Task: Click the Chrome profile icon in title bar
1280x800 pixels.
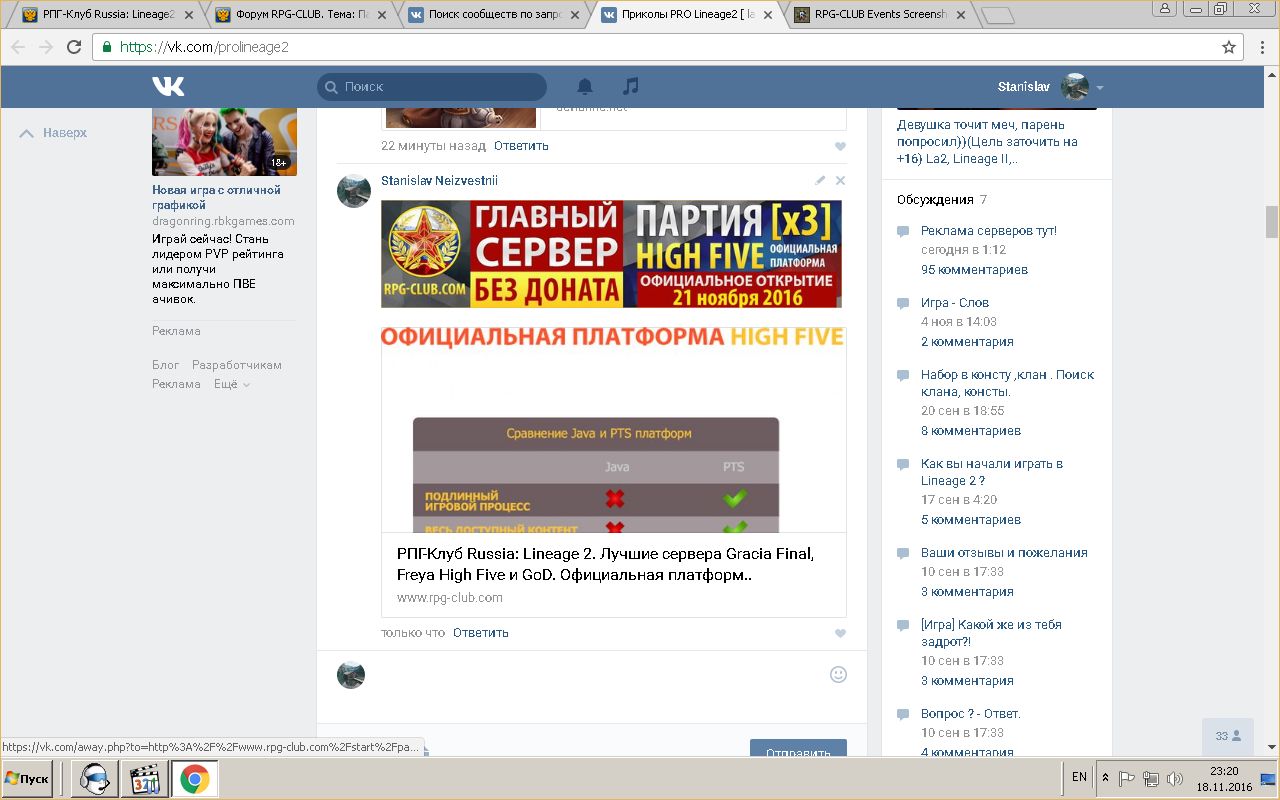Action: pos(1164,8)
